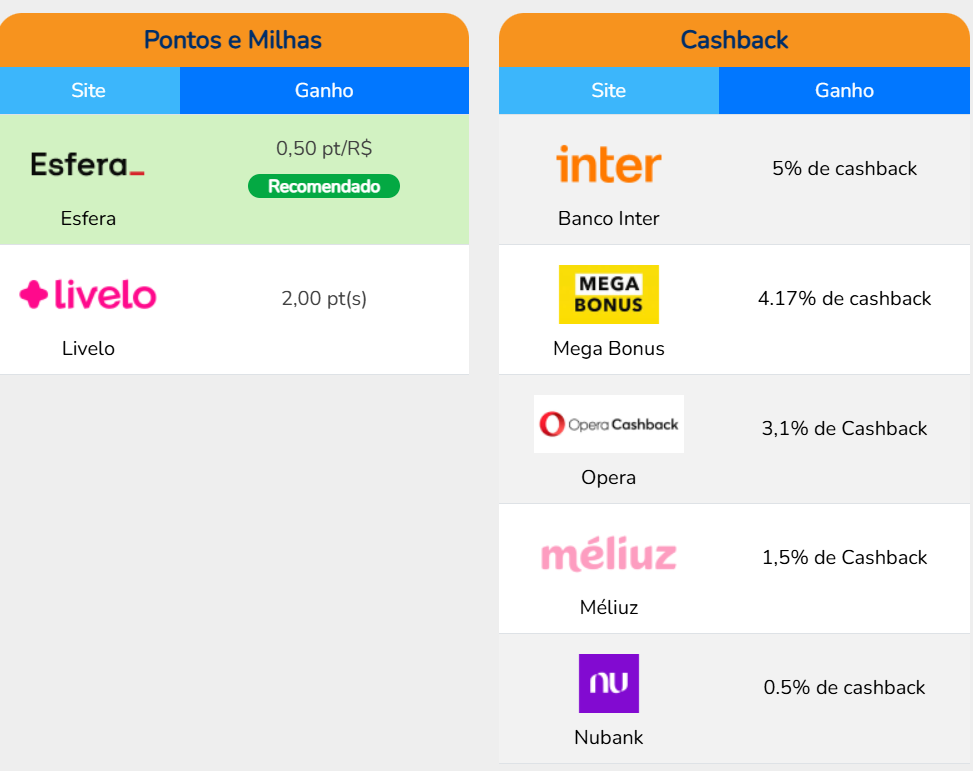The image size is (973, 771).
Task: Click Ganho column header under Pontos e Milhas
Action: point(324,90)
